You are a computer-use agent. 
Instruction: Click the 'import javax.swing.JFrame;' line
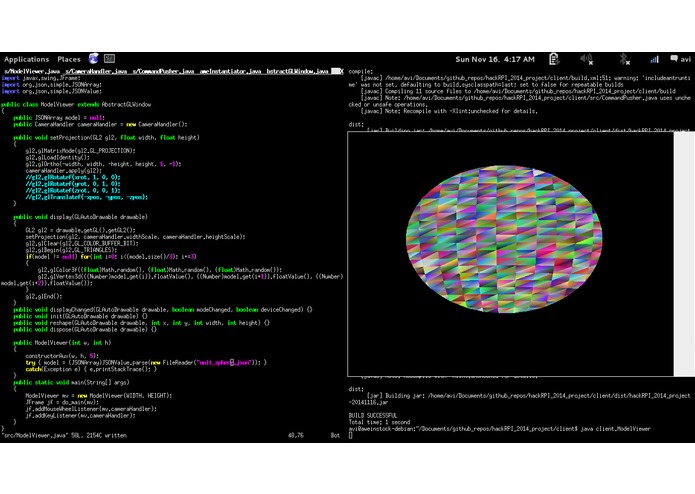[41, 78]
